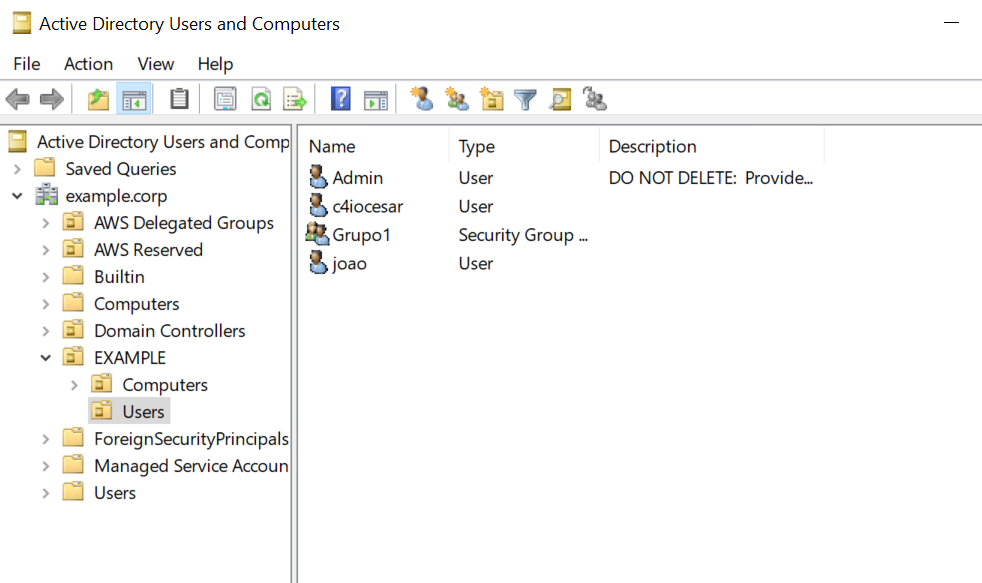
Task: Expand Computers under EXAMPLE
Action: [74, 384]
